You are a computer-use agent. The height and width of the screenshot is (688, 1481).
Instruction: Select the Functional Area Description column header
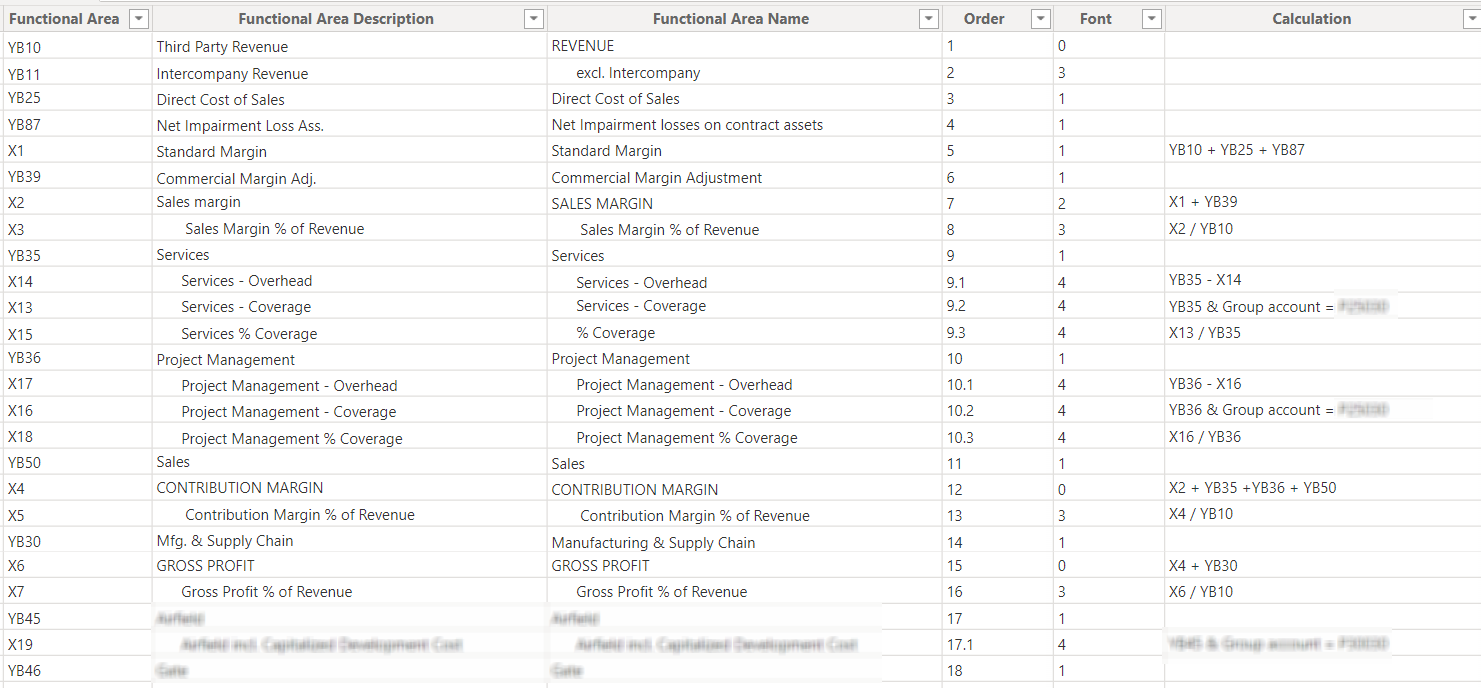coord(336,19)
